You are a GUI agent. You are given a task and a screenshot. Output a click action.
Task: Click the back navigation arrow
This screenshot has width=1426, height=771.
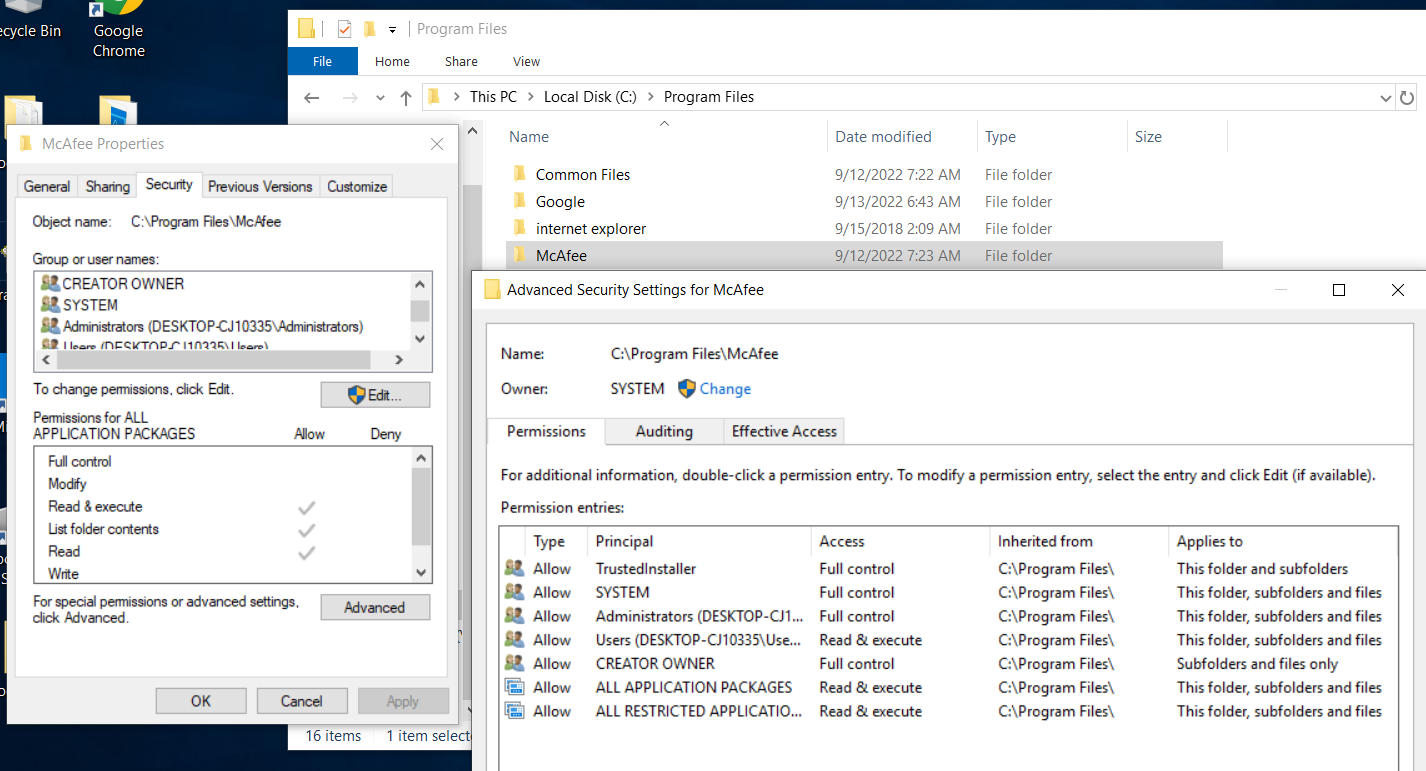[x=311, y=97]
